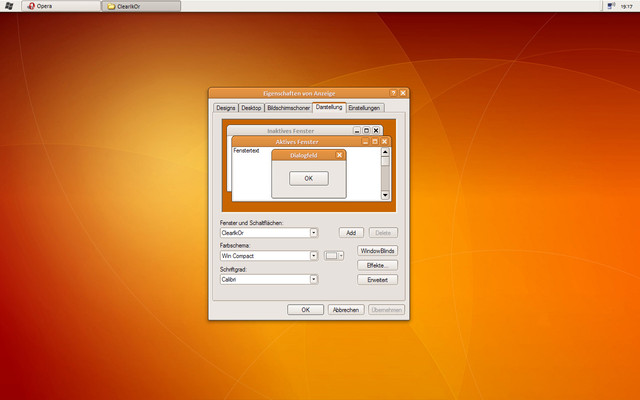The height and width of the screenshot is (400, 640).
Task: Switch to Opera in the taskbar
Action: 61,6
